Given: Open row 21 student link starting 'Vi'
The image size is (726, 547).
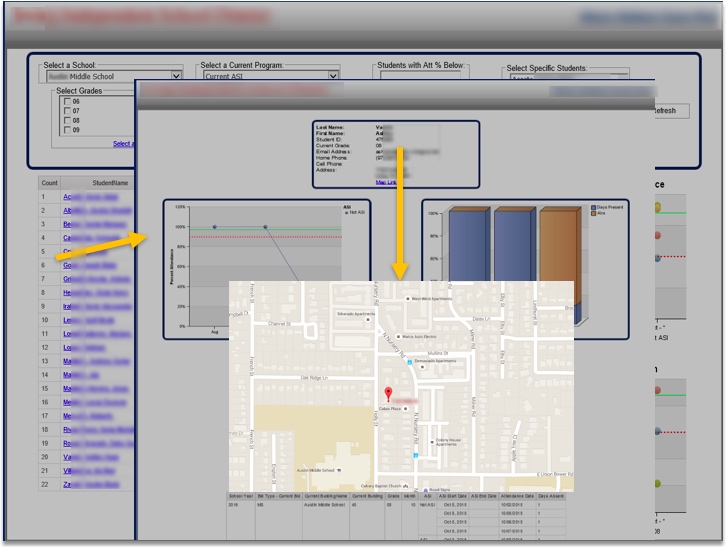Looking at the screenshot, I should click(89, 471).
